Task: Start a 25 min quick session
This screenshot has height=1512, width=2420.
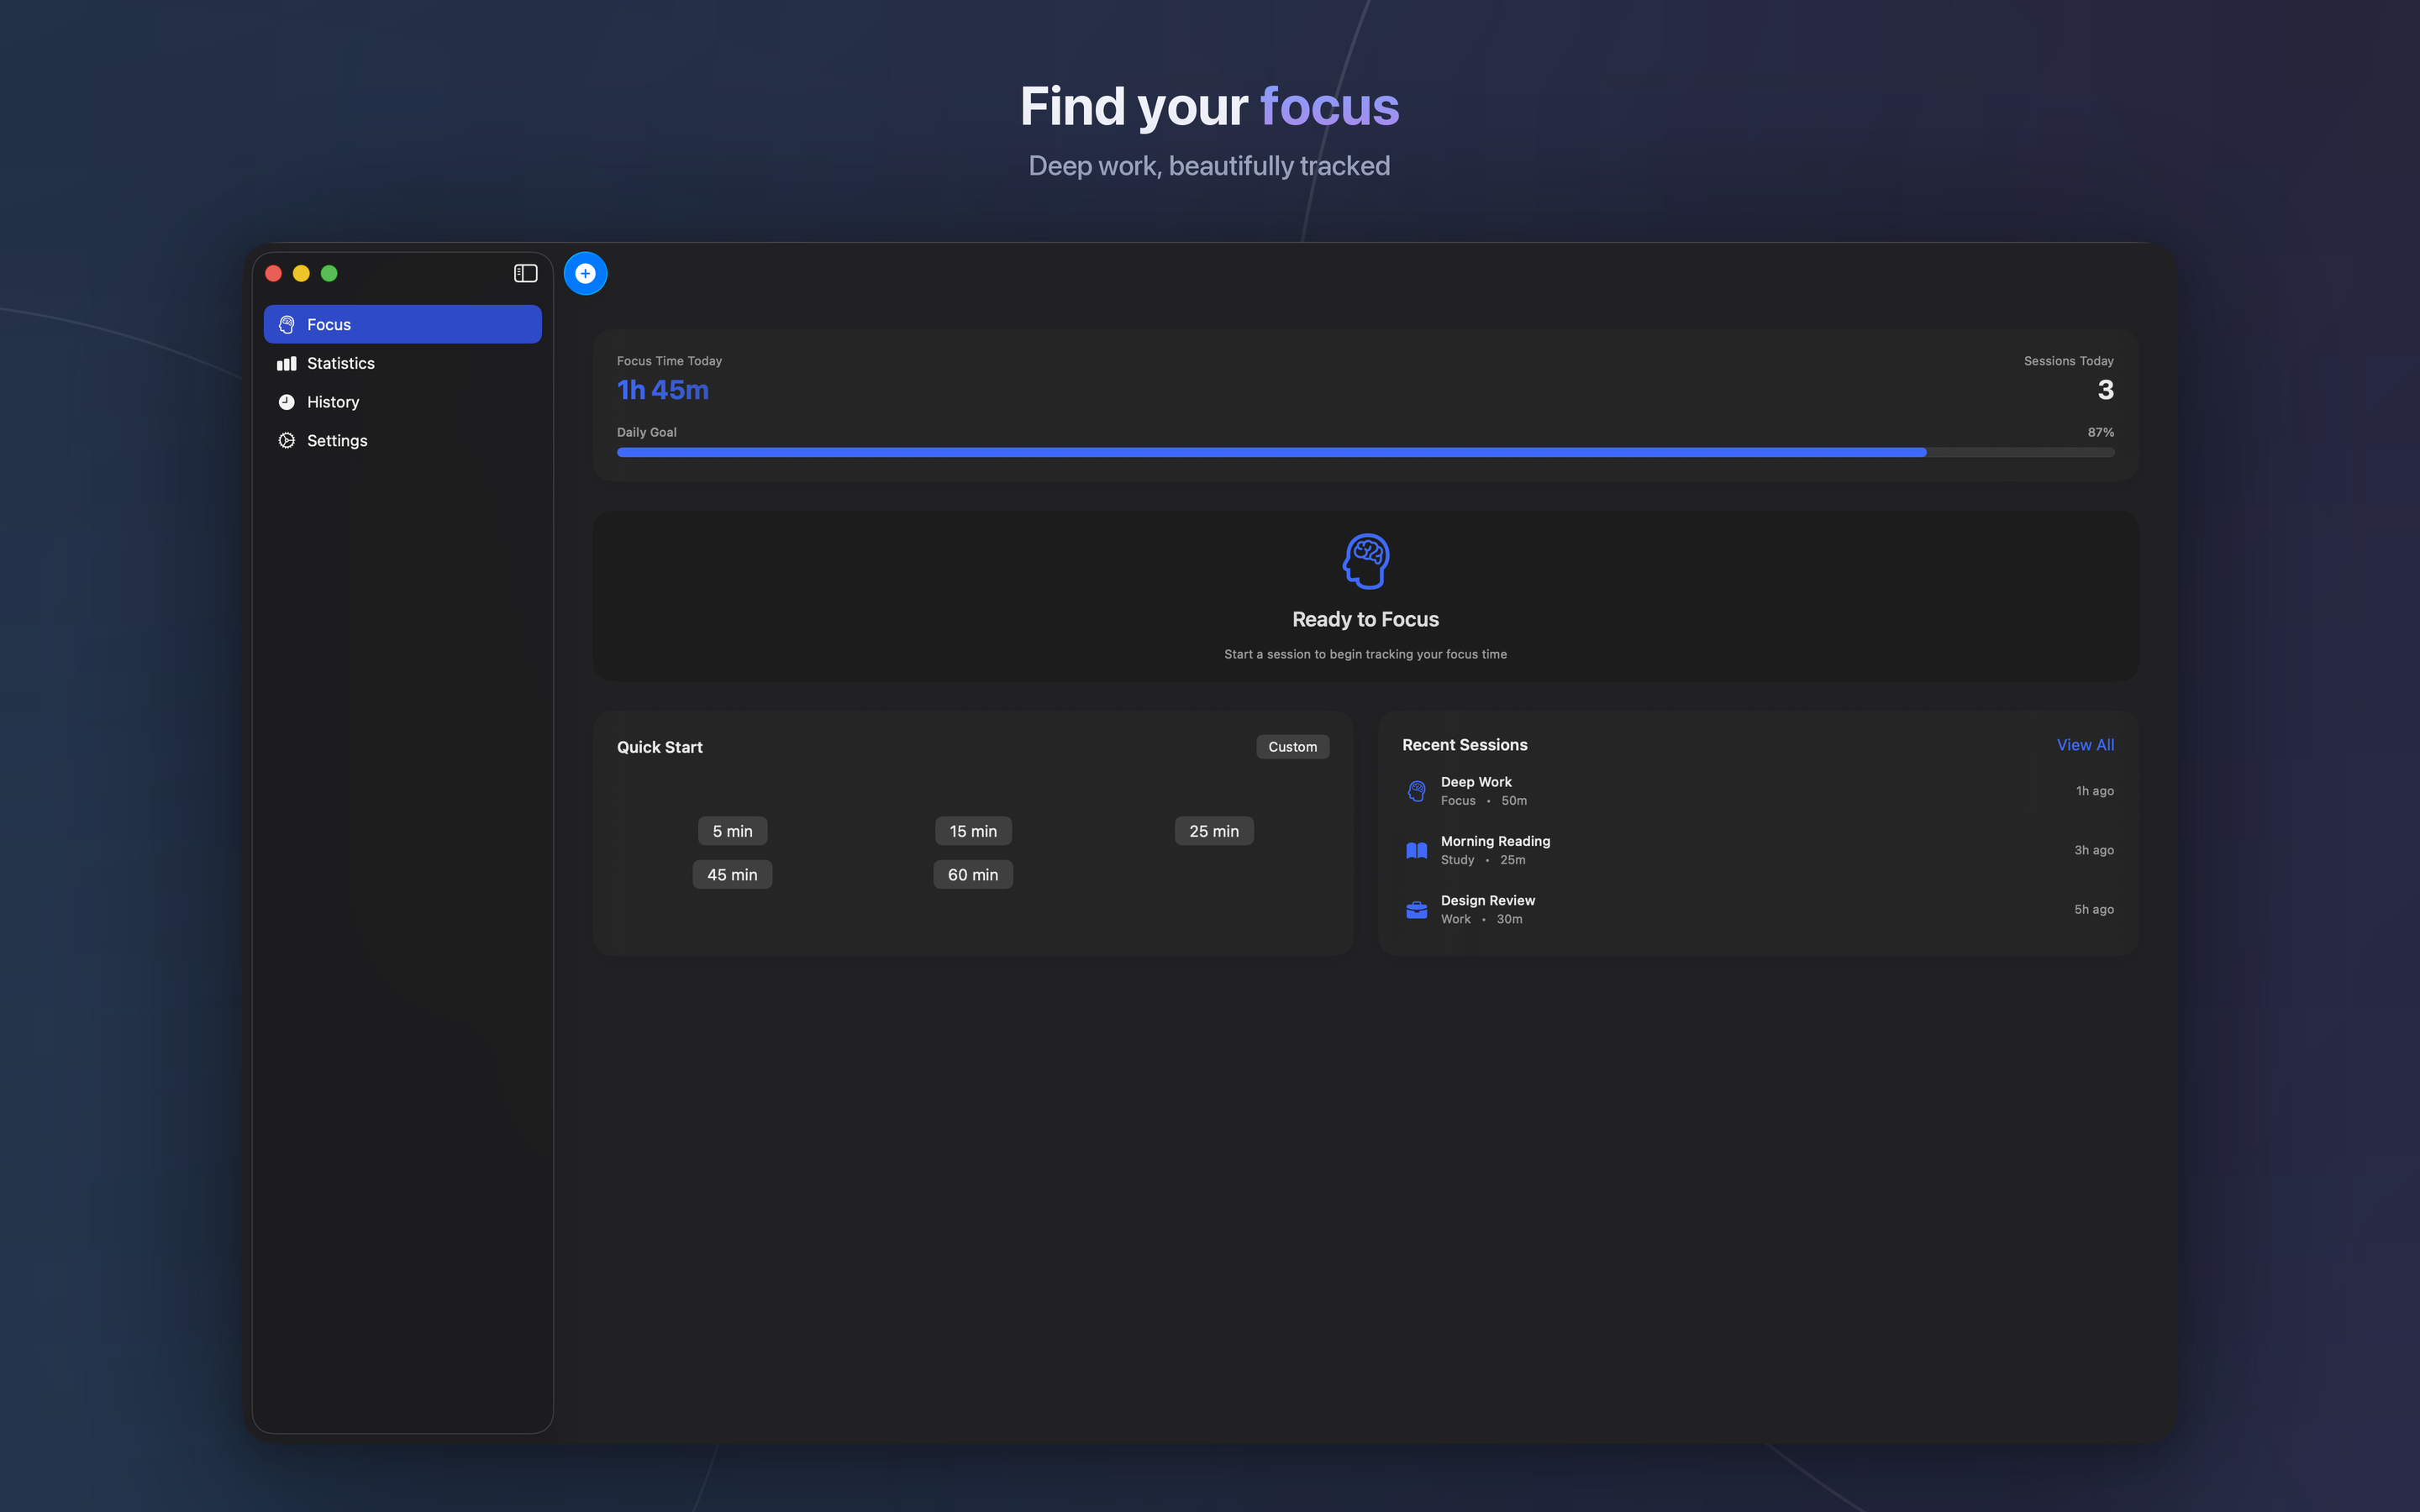Action: click(1214, 831)
